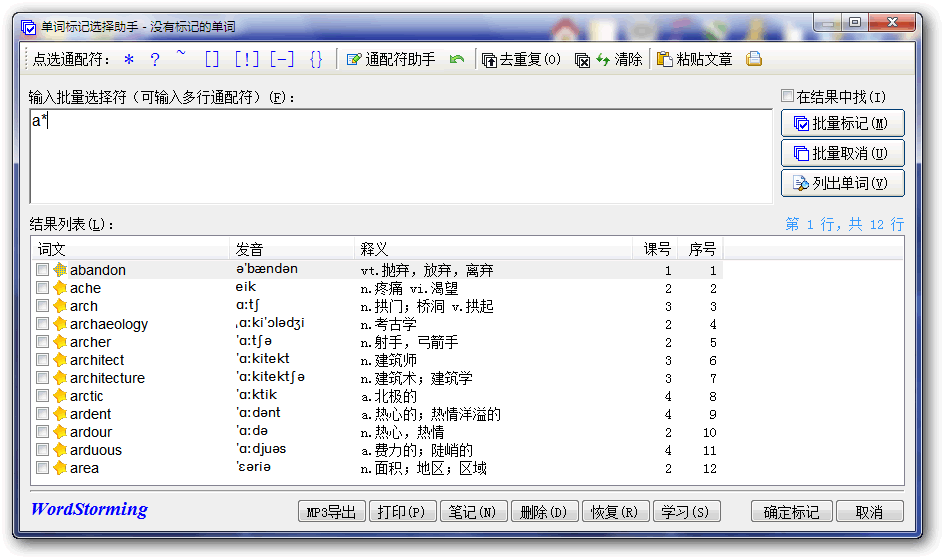Screen dimensions: 943x559
Task: Click the printer icon in toolbar
Action: pos(754,60)
